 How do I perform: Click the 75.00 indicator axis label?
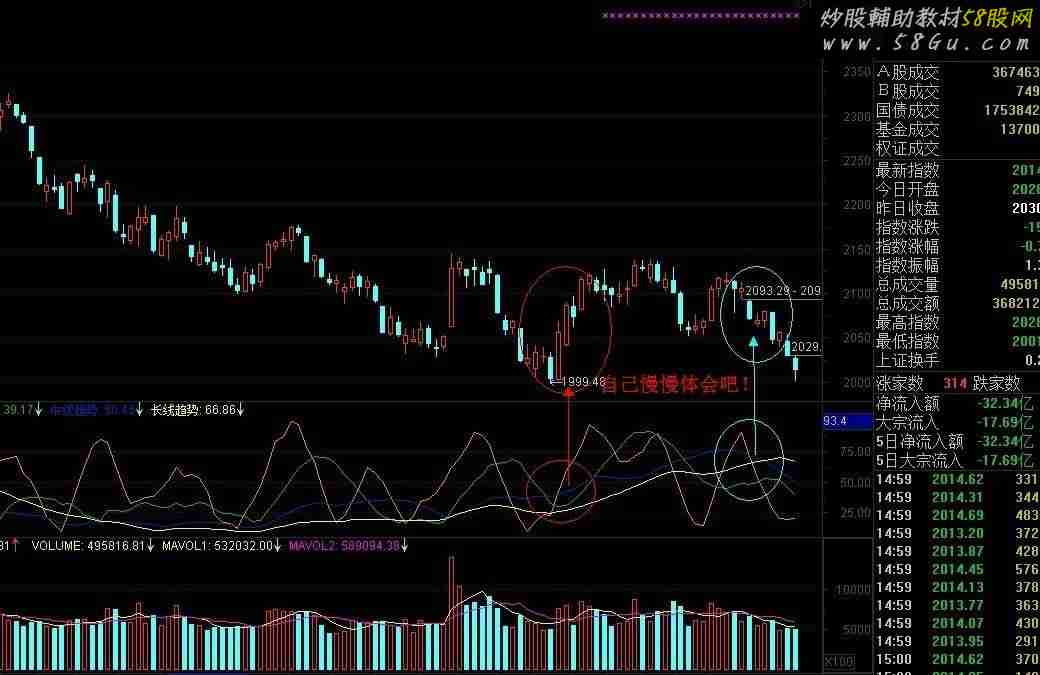[x=855, y=452]
